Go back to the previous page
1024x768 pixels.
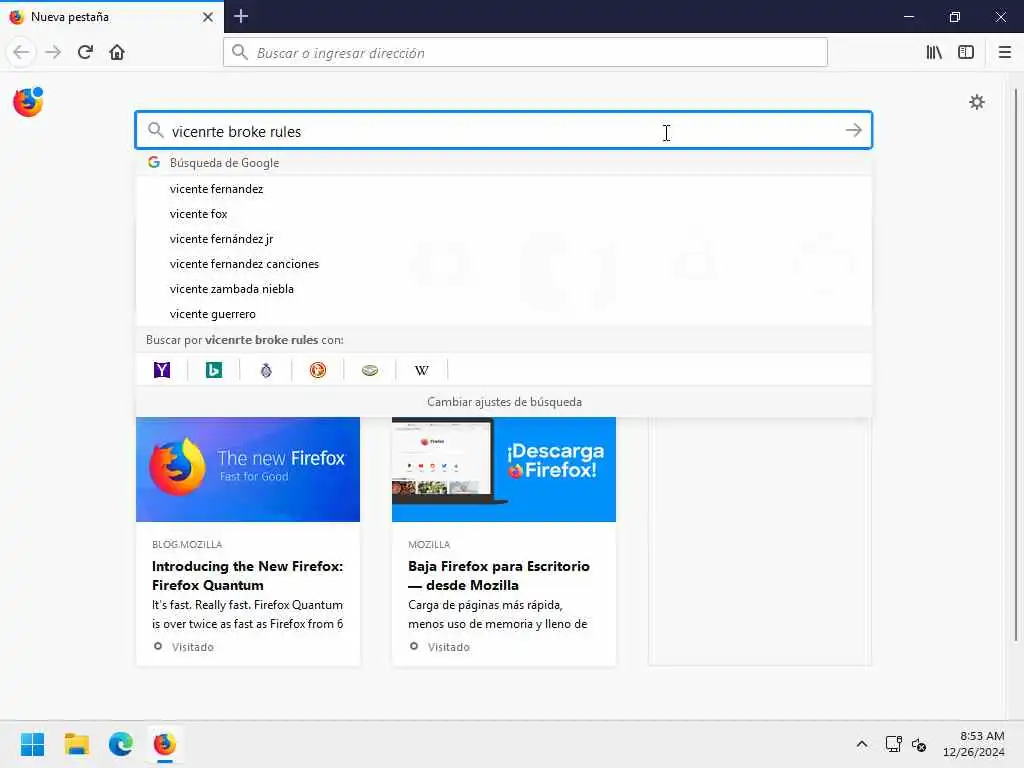[x=22, y=52]
